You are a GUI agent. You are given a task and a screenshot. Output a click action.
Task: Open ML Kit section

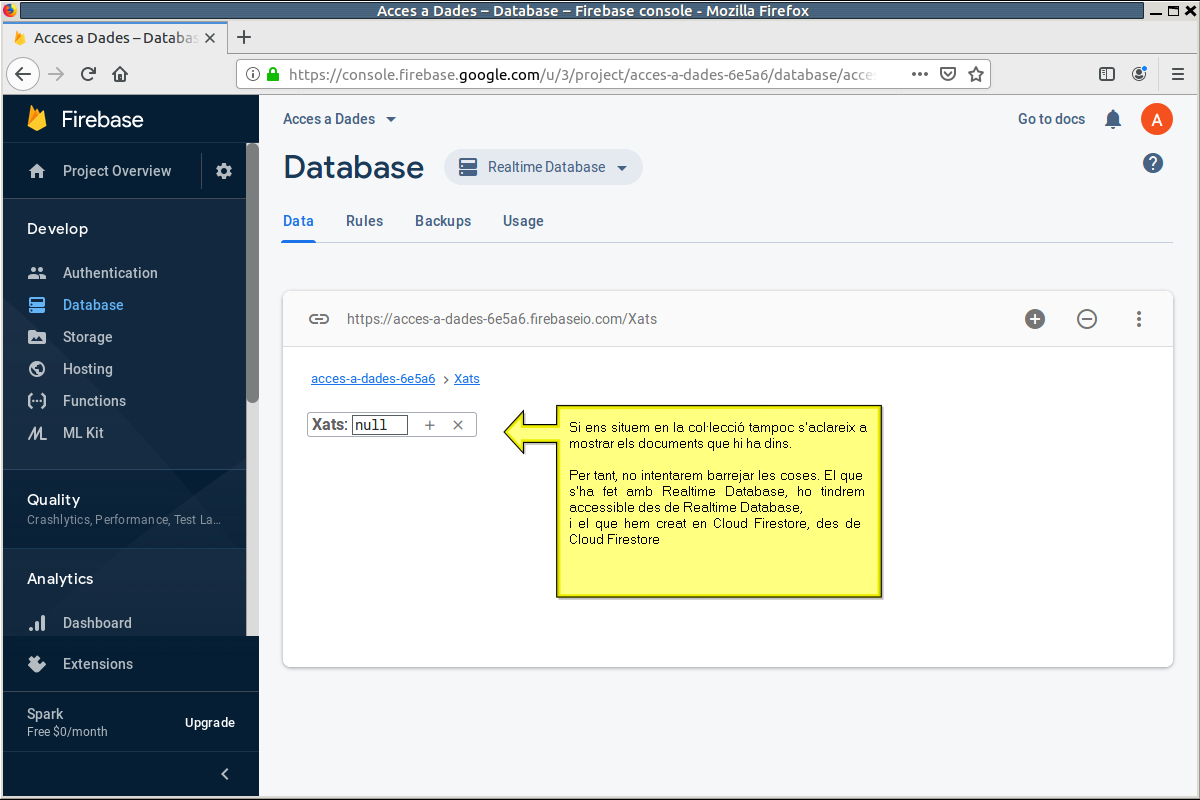83,433
